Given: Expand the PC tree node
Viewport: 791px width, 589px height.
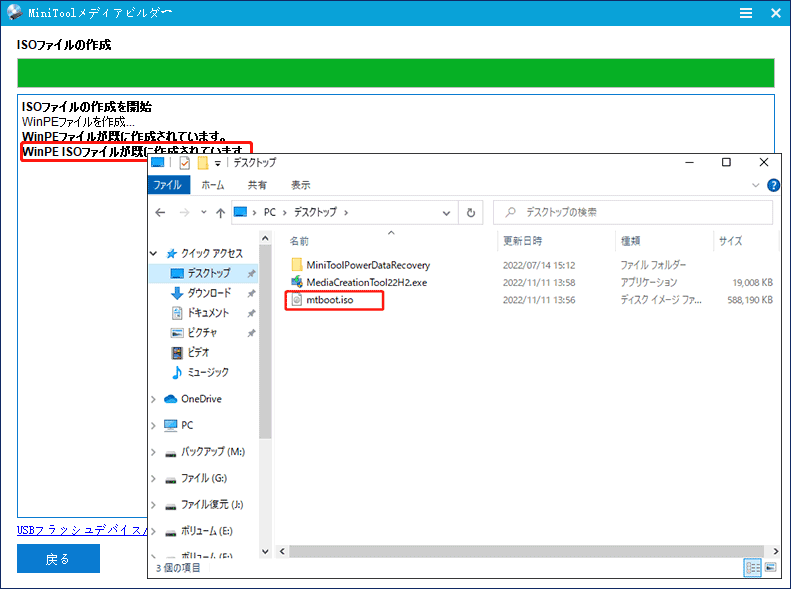Looking at the screenshot, I should click(x=153, y=426).
